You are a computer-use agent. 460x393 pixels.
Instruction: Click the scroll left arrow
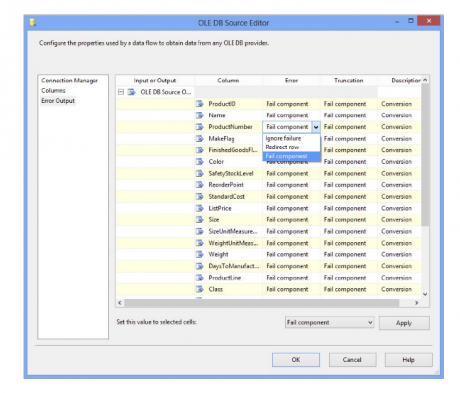coord(120,303)
